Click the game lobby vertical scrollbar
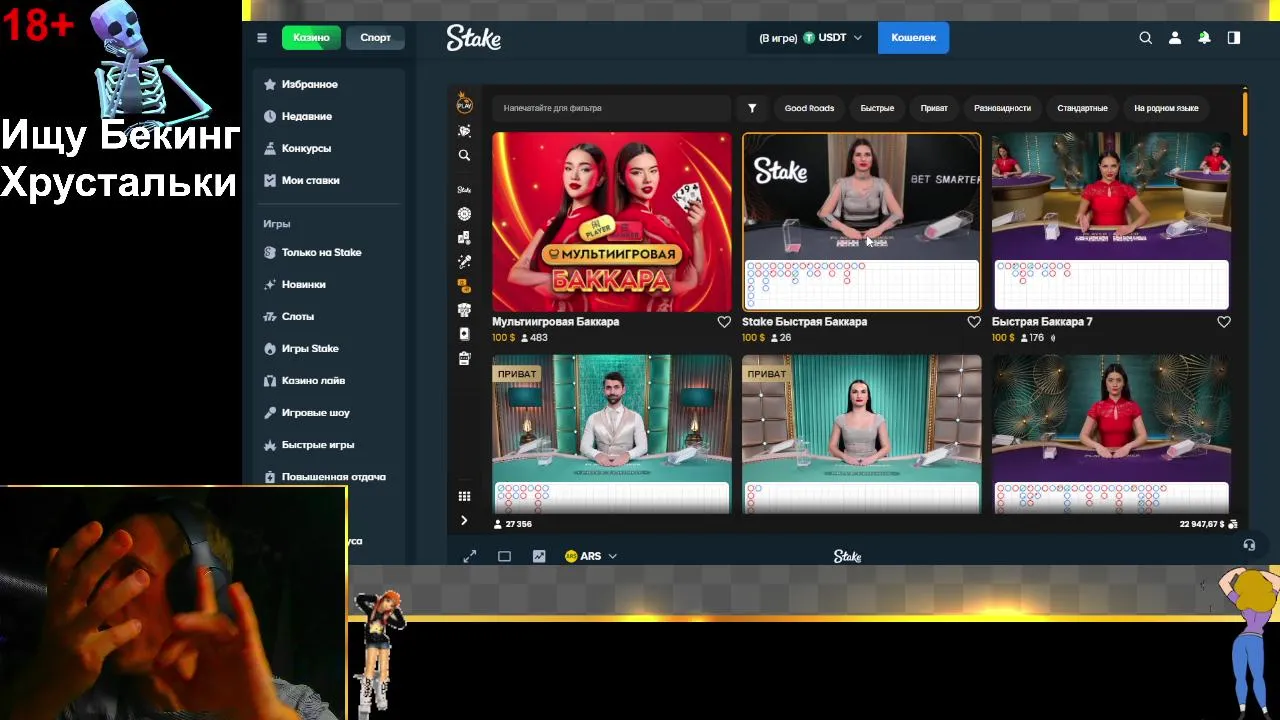Viewport: 1280px width, 720px height. click(x=1245, y=113)
